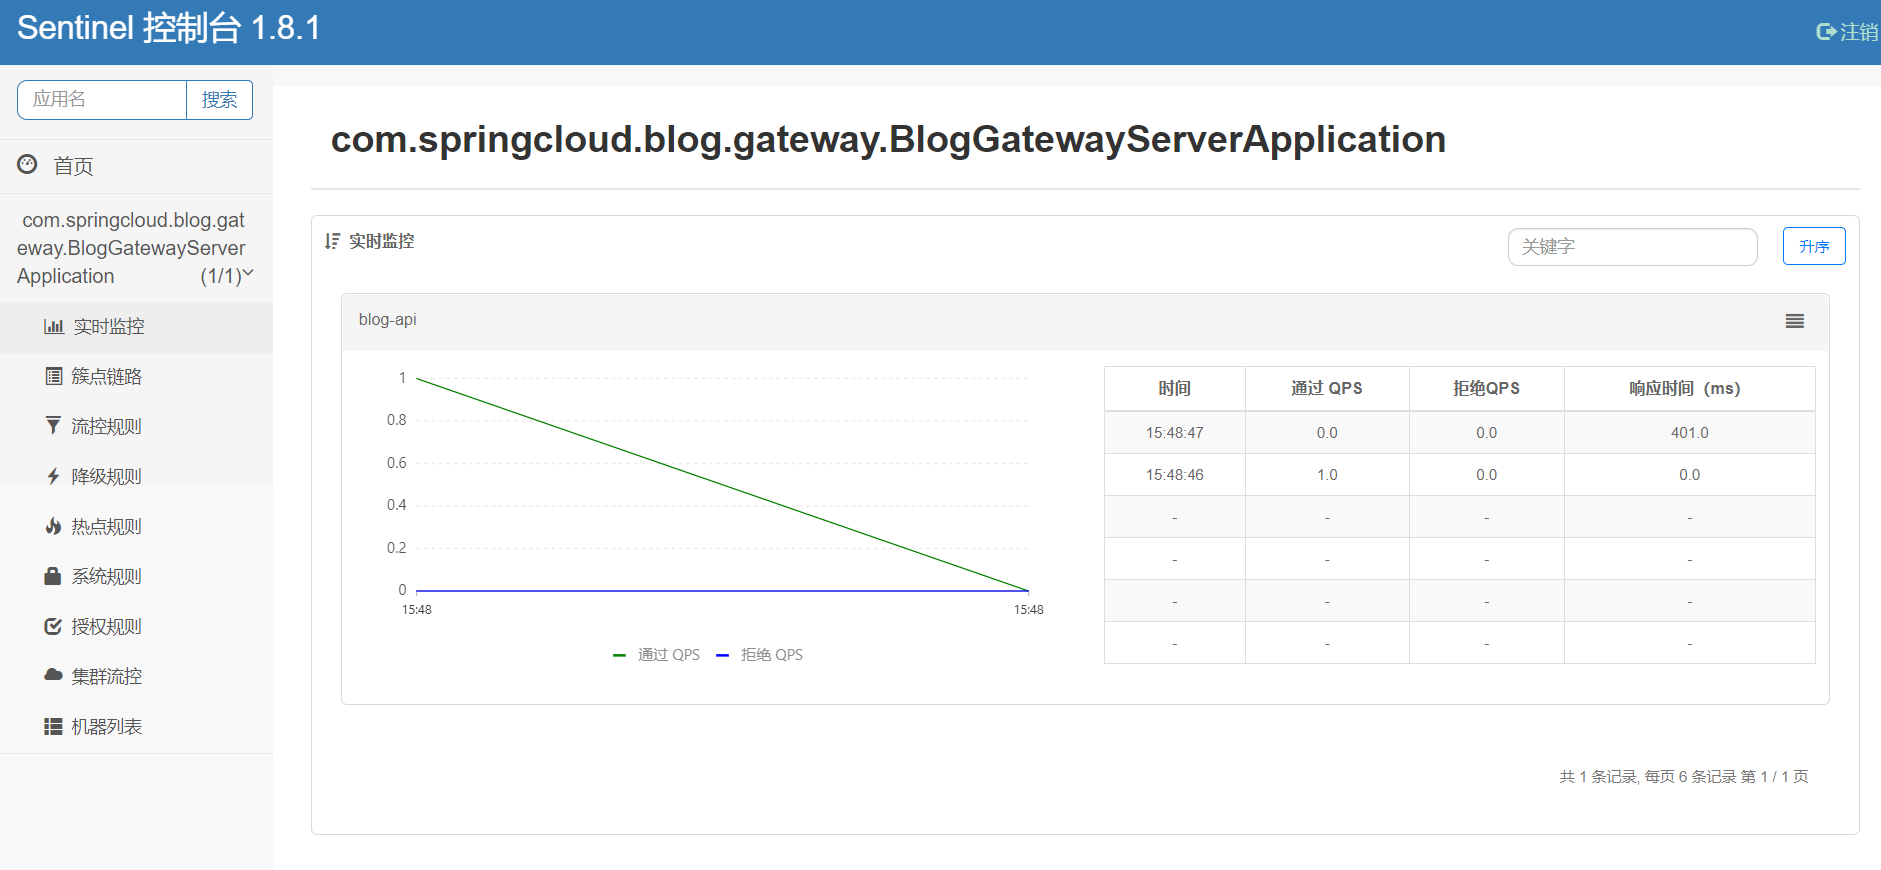This screenshot has width=1881, height=870.
Task: Collapse the BlogGatewayServerApplication app chevron
Action: [x=248, y=273]
